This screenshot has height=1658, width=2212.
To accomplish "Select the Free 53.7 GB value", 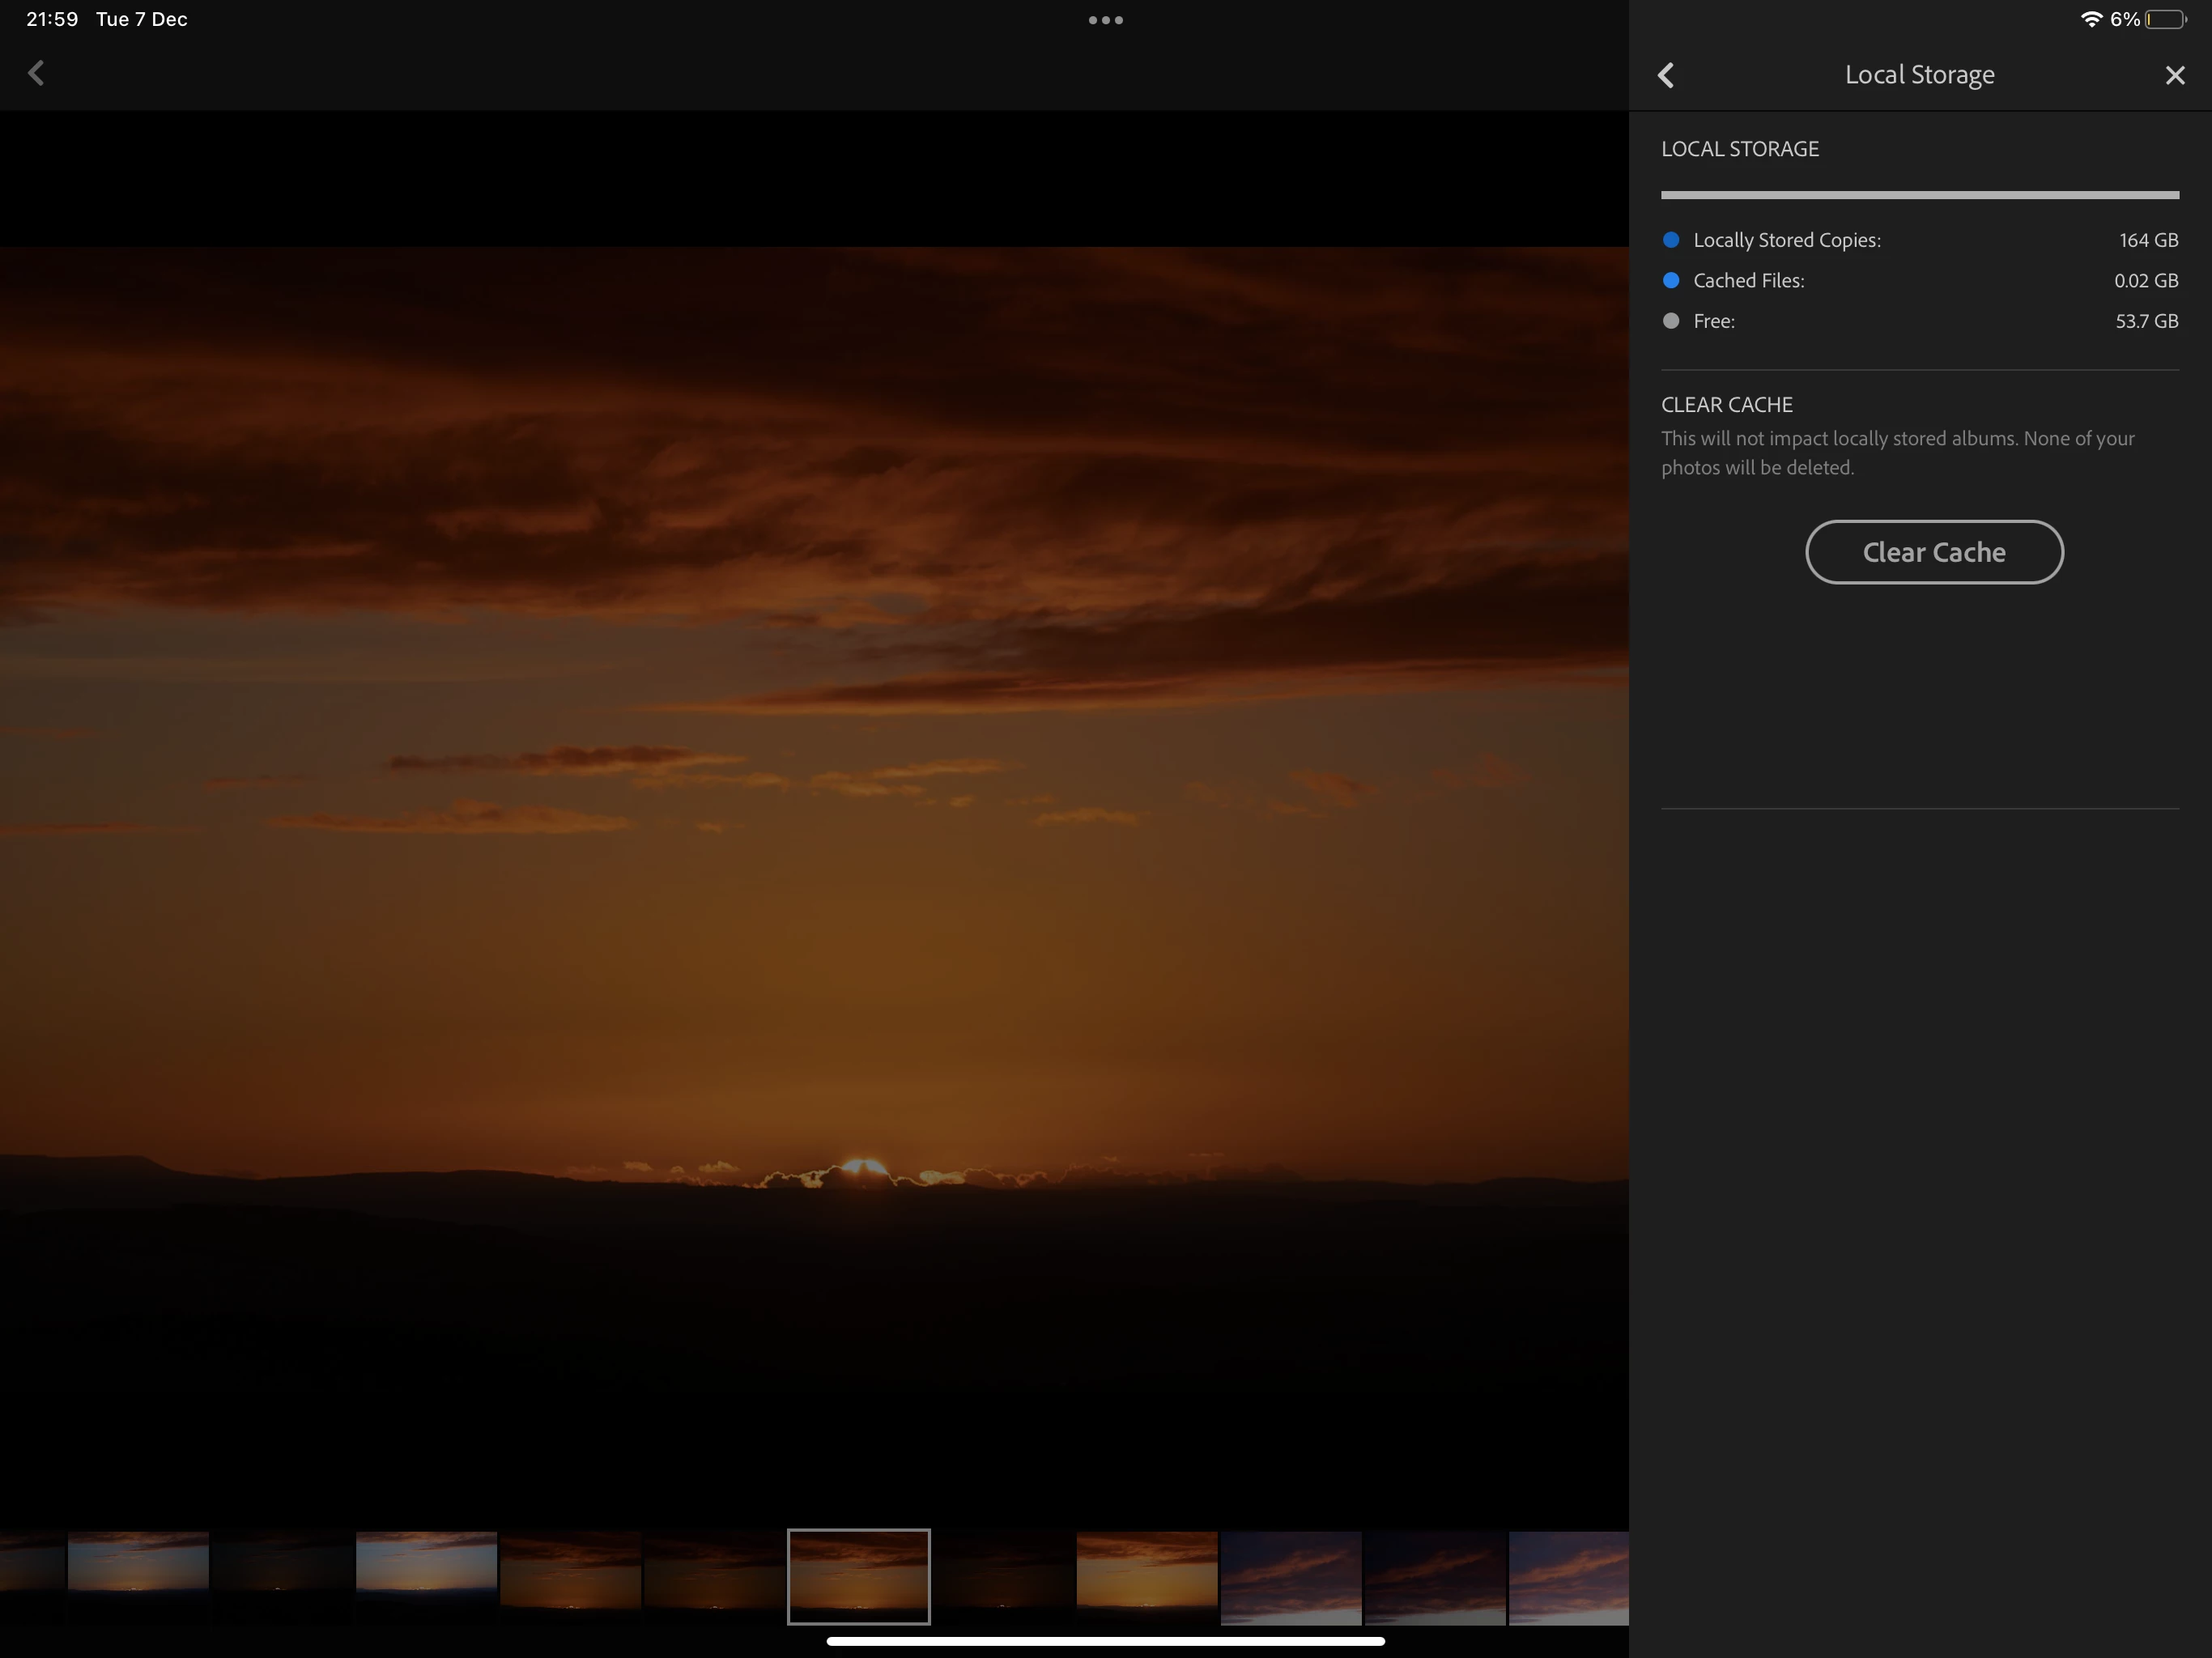I will coord(2146,321).
